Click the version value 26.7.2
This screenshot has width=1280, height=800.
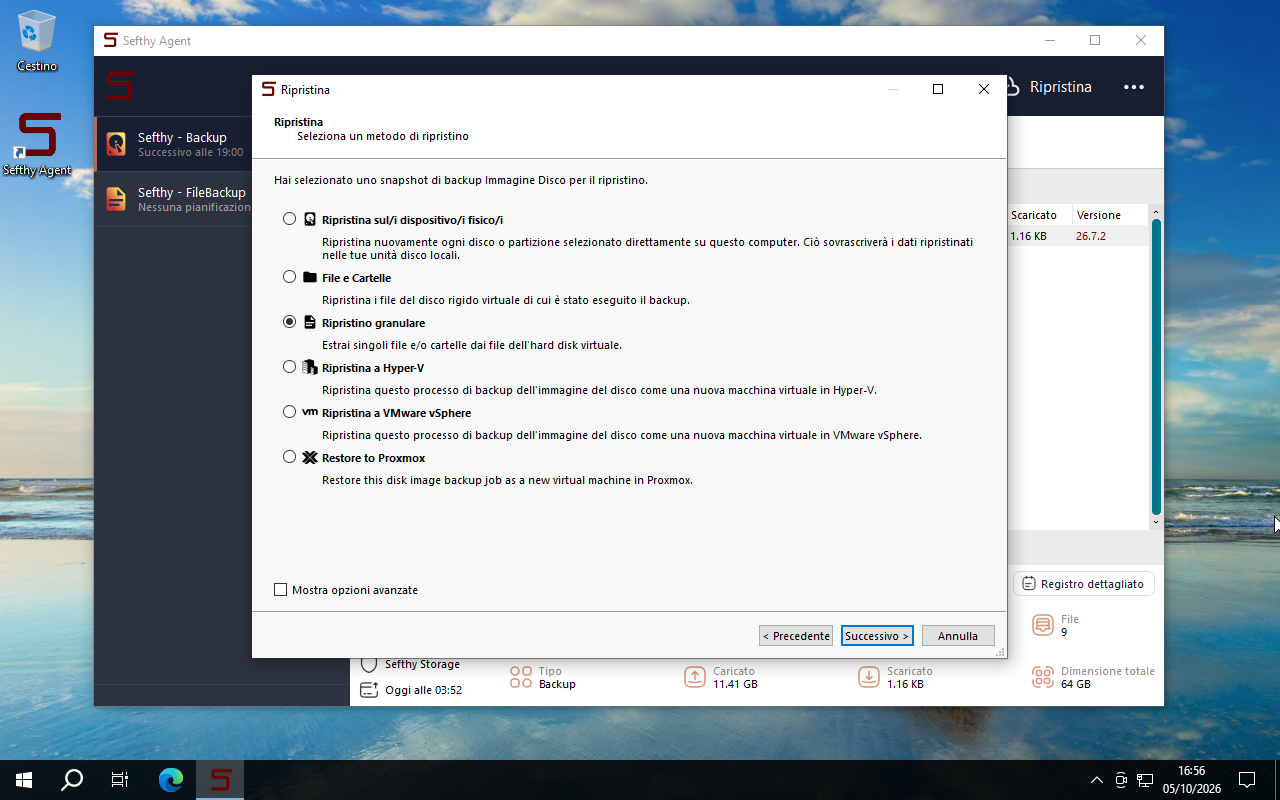1091,236
